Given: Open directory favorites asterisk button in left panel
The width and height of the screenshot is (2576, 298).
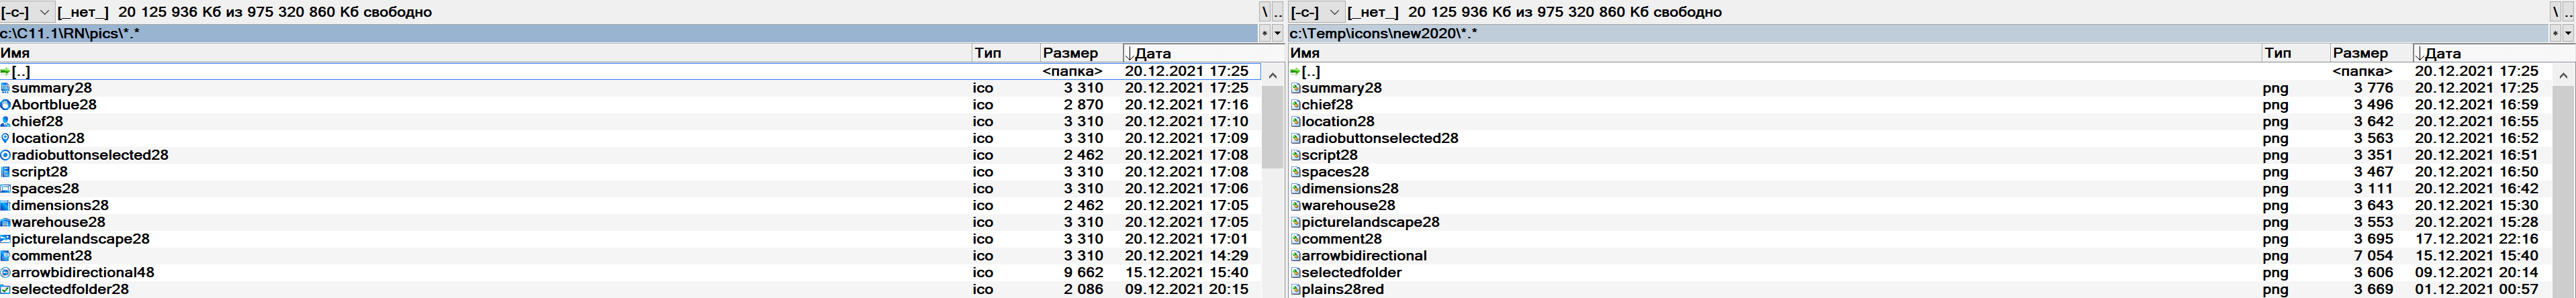Looking at the screenshot, I should click(x=1264, y=33).
